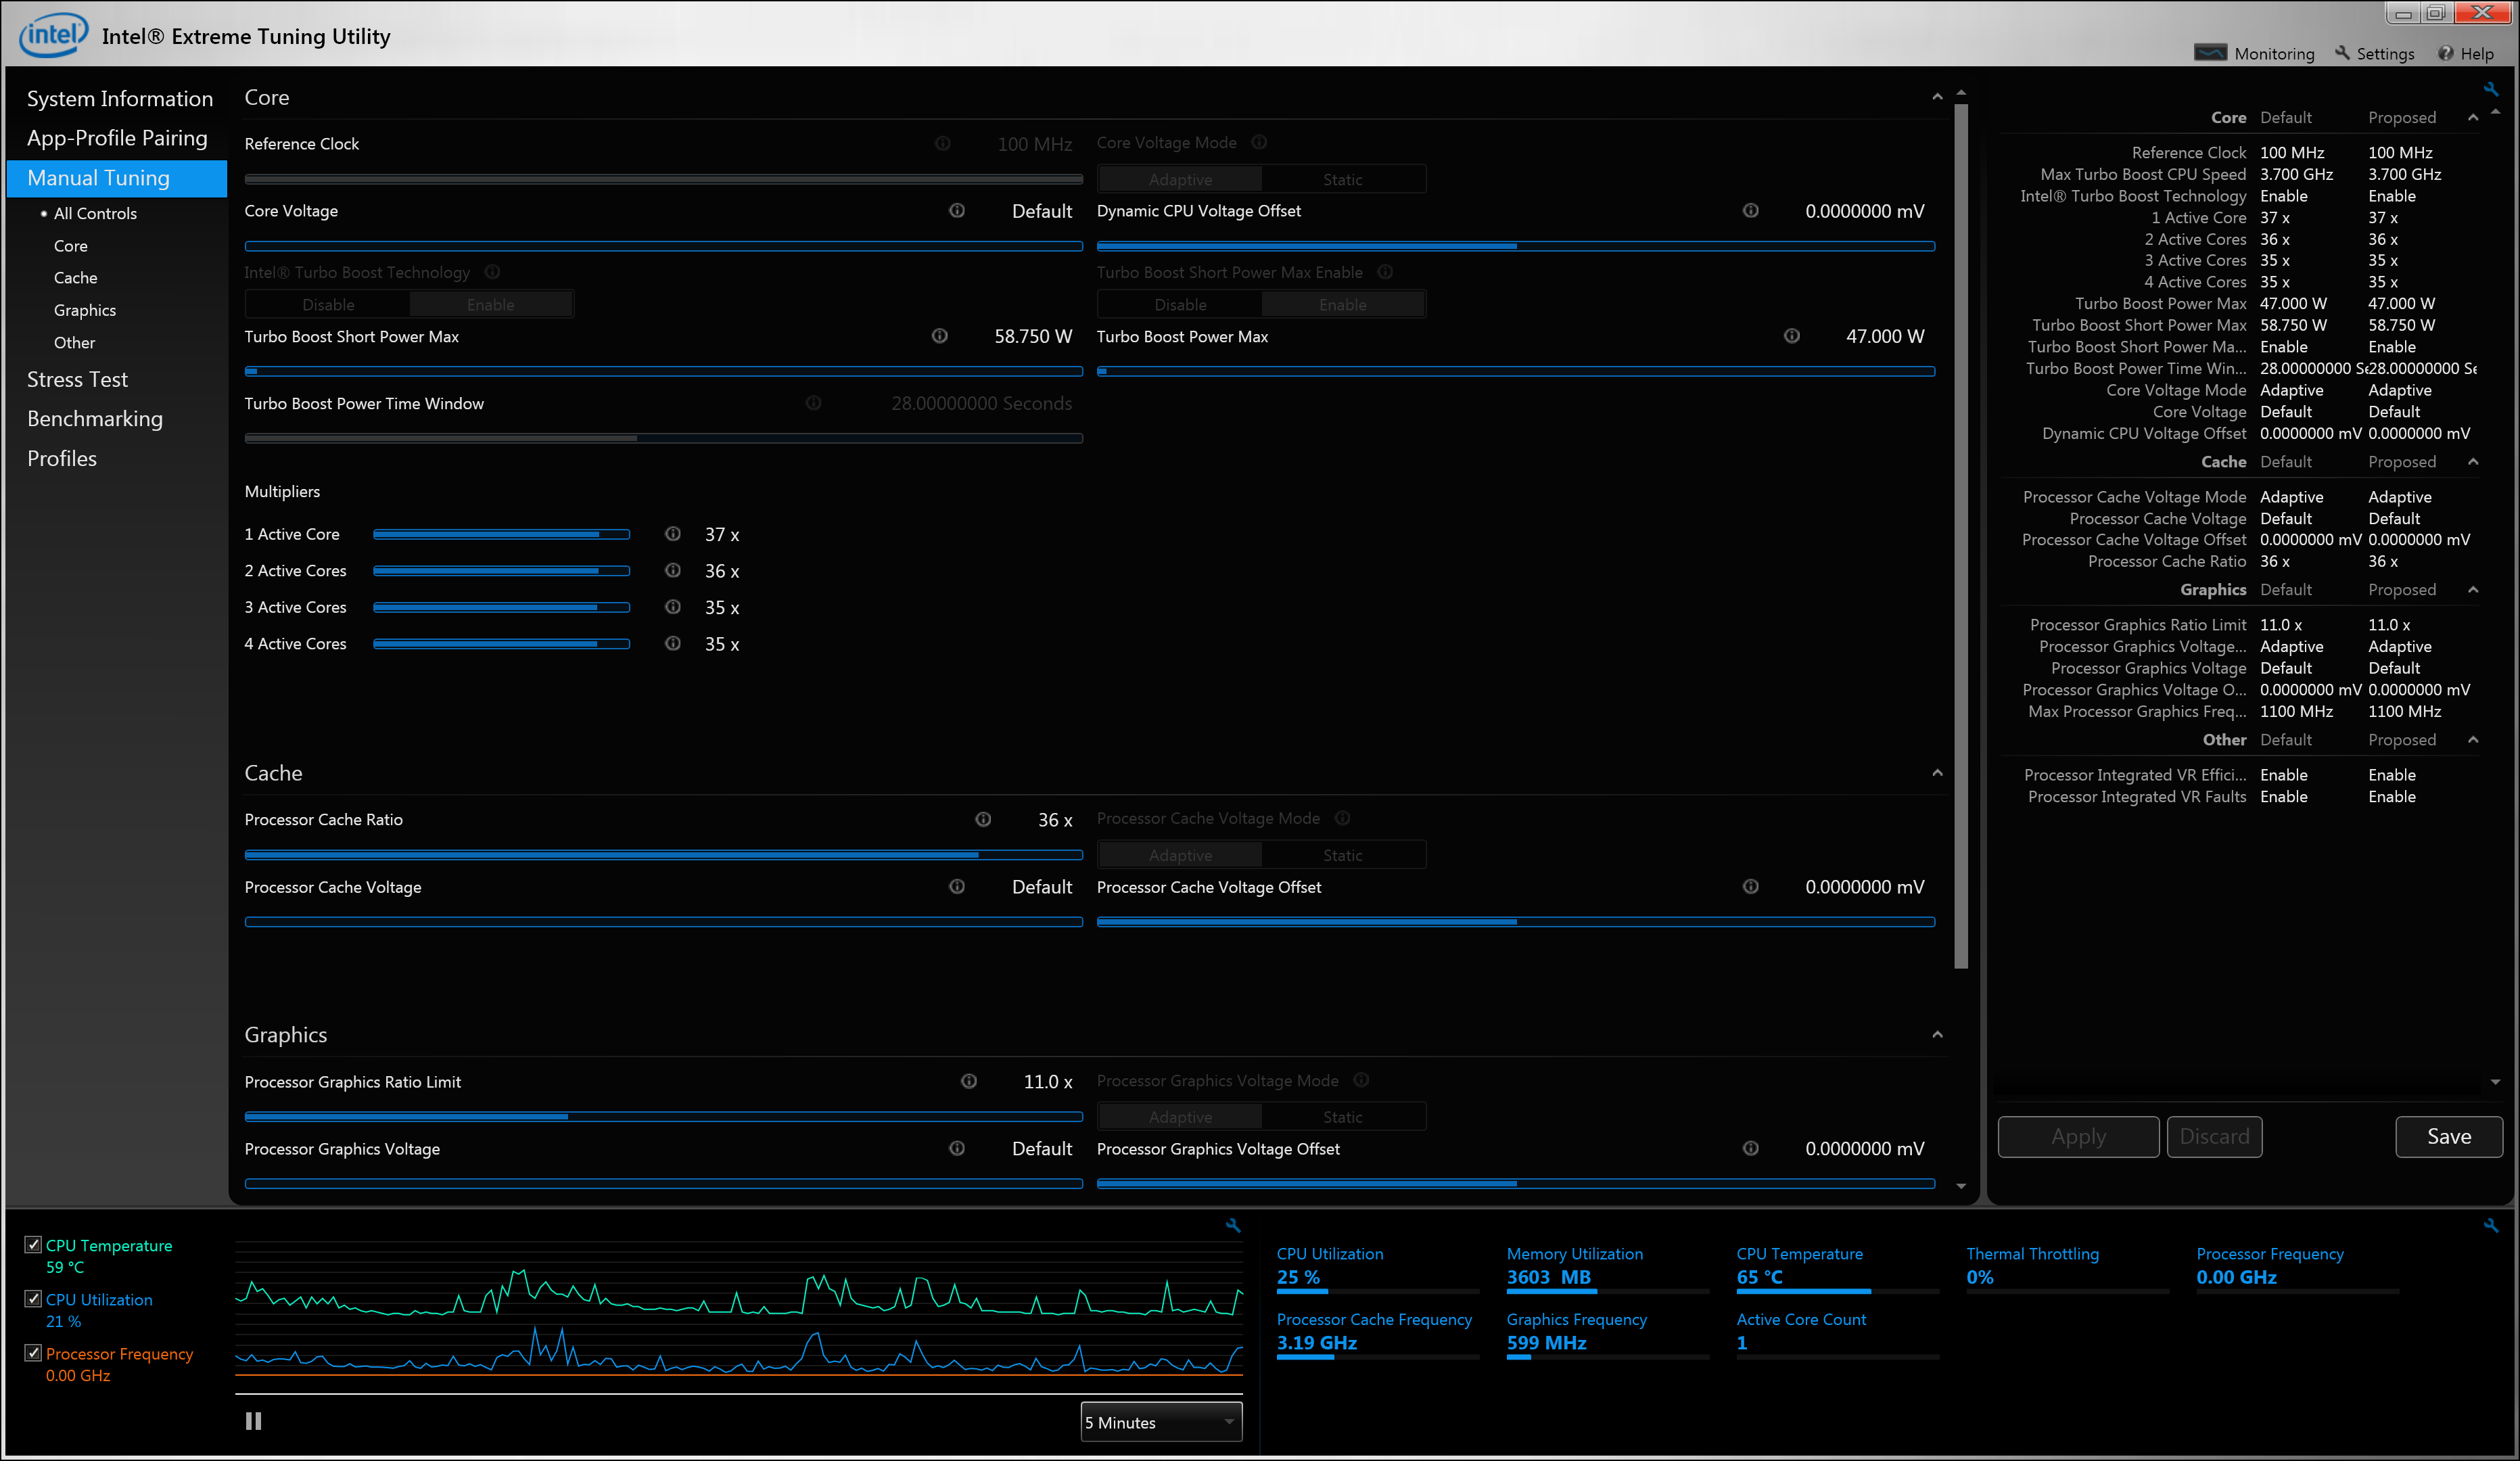Enable Turbo Boost Short Power Max
This screenshot has height=1461, width=2520.
[1343, 304]
